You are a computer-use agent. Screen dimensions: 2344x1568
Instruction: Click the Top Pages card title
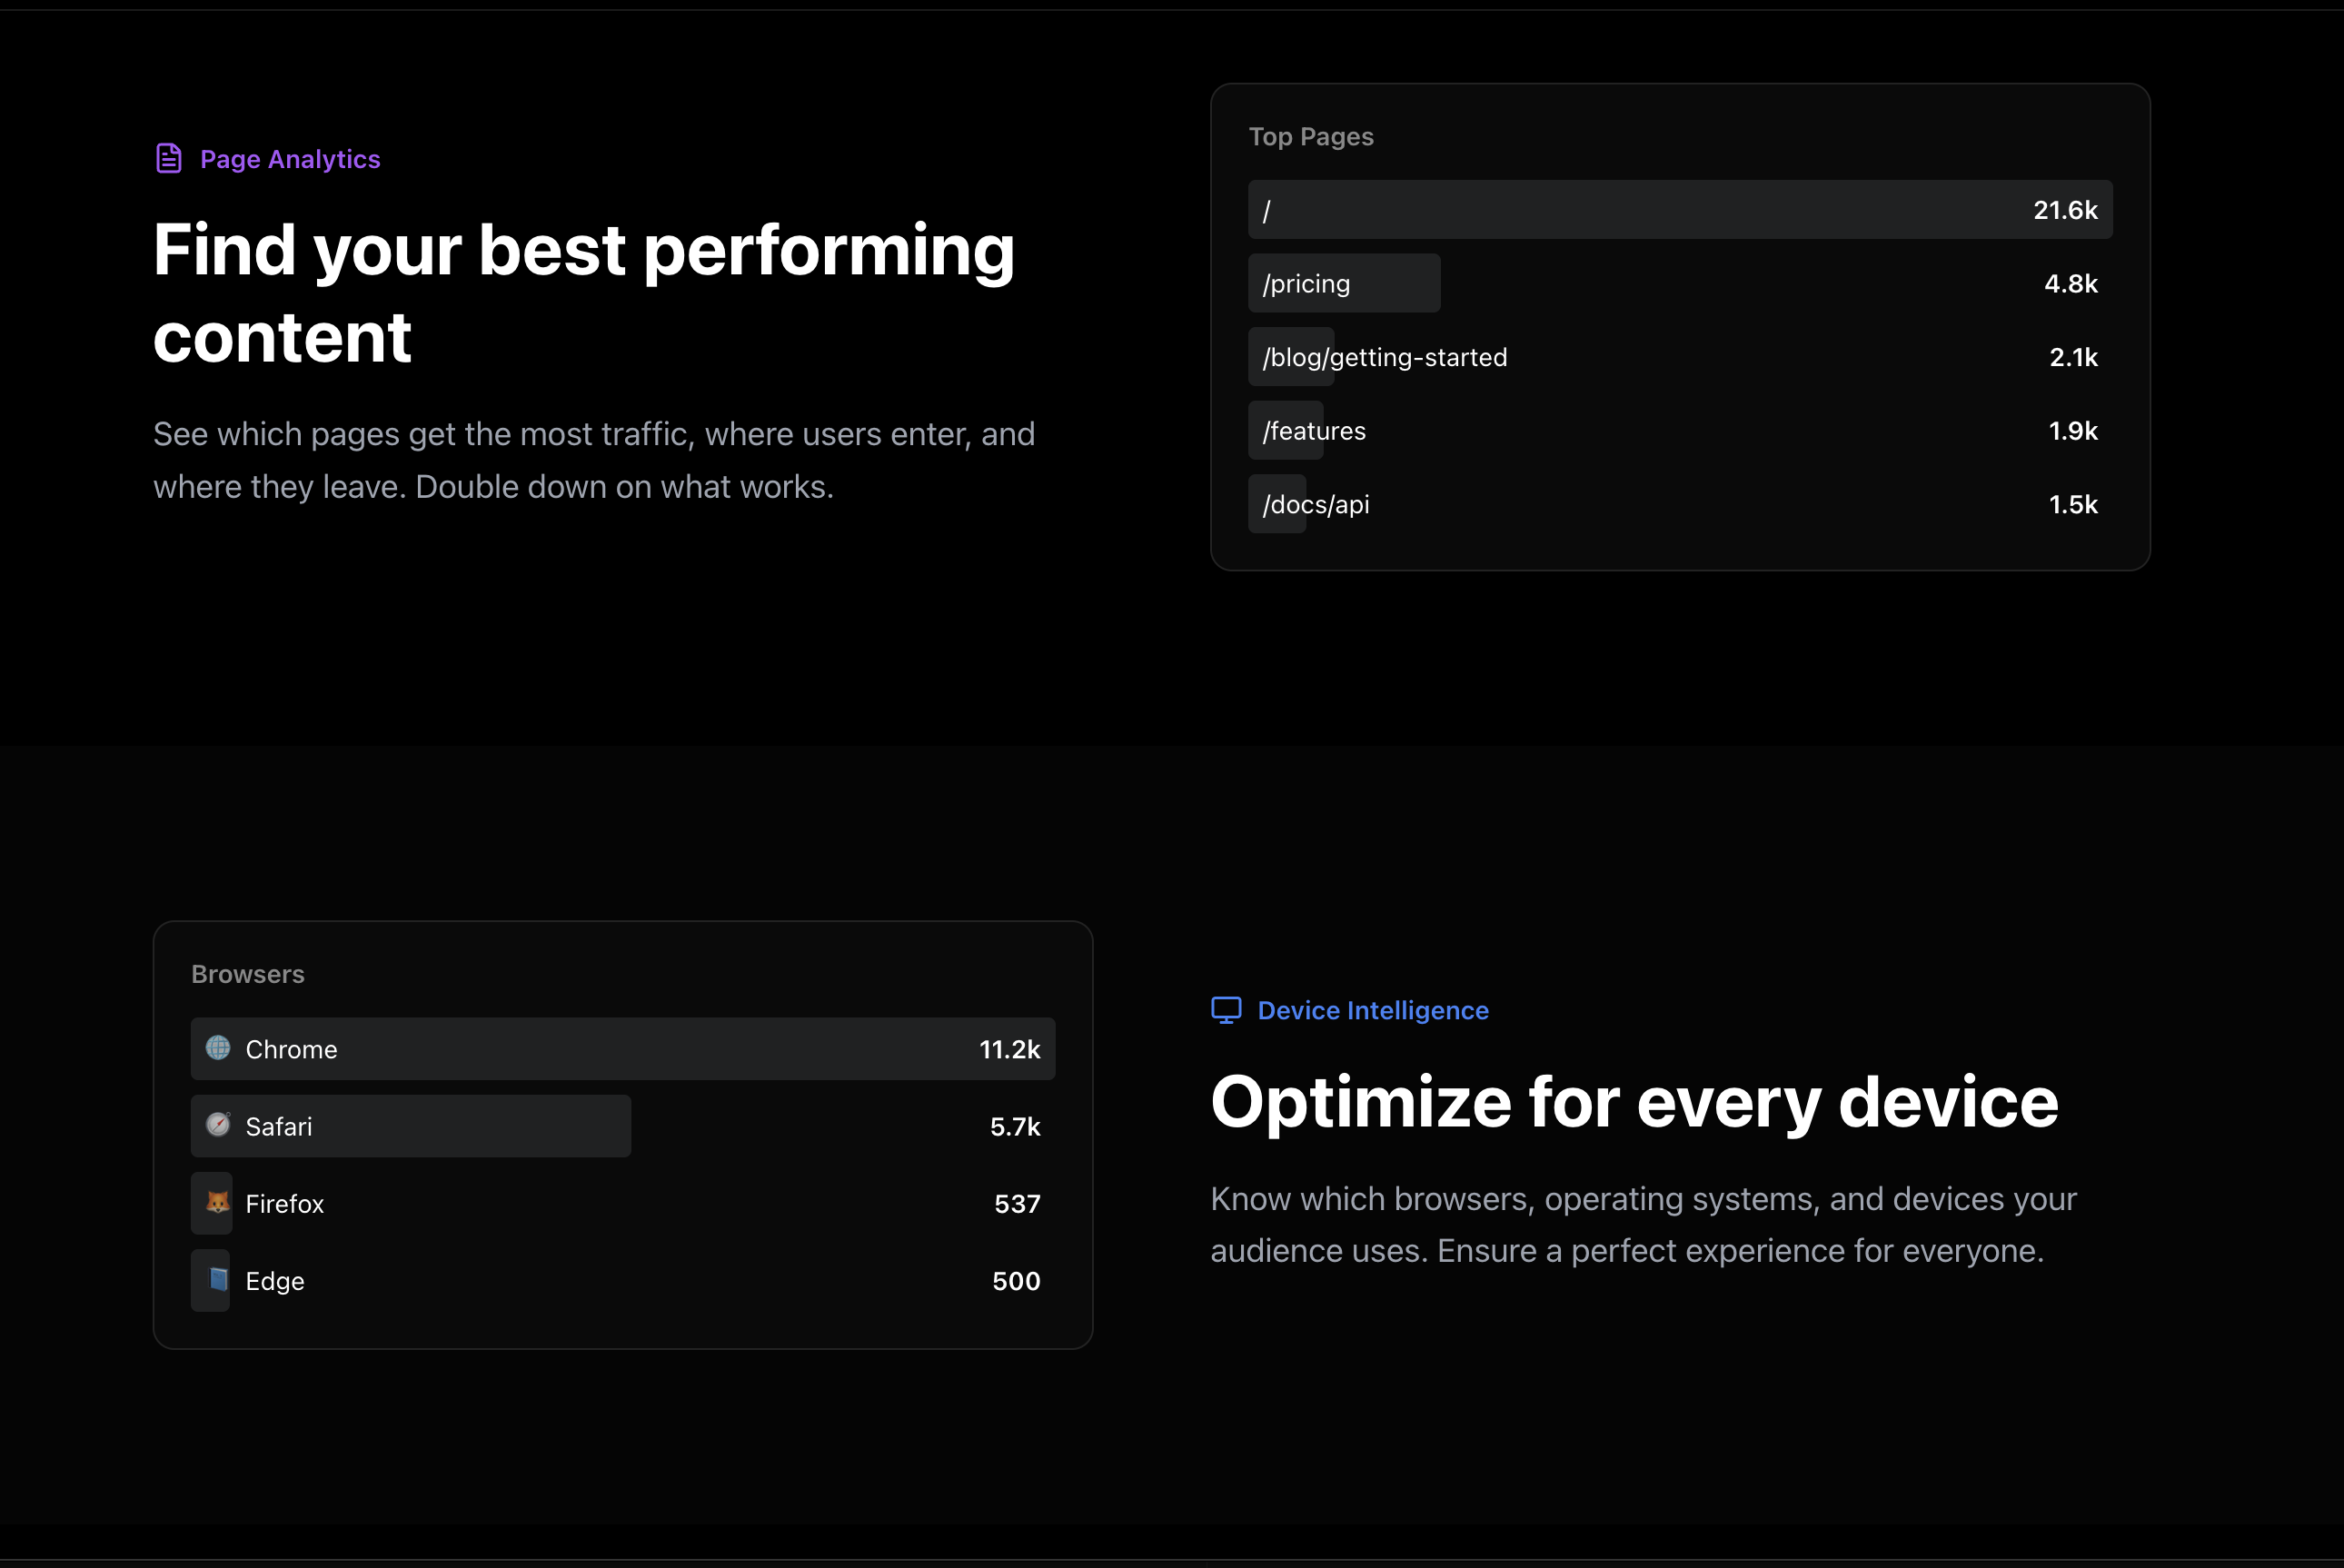[x=1310, y=137]
